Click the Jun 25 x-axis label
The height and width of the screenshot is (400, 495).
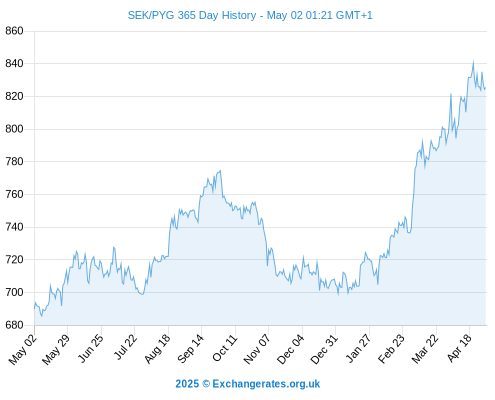pyautogui.click(x=91, y=348)
